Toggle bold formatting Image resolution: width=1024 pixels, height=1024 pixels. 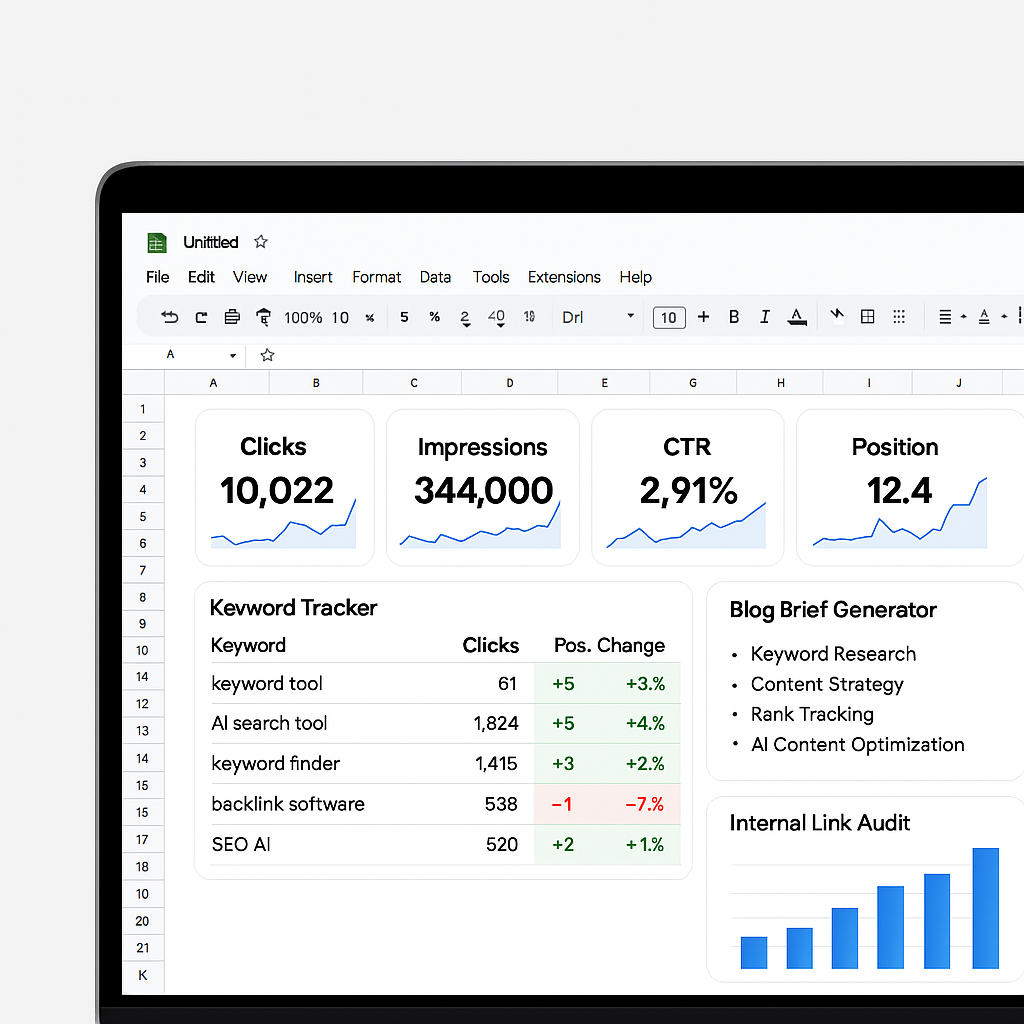click(734, 317)
